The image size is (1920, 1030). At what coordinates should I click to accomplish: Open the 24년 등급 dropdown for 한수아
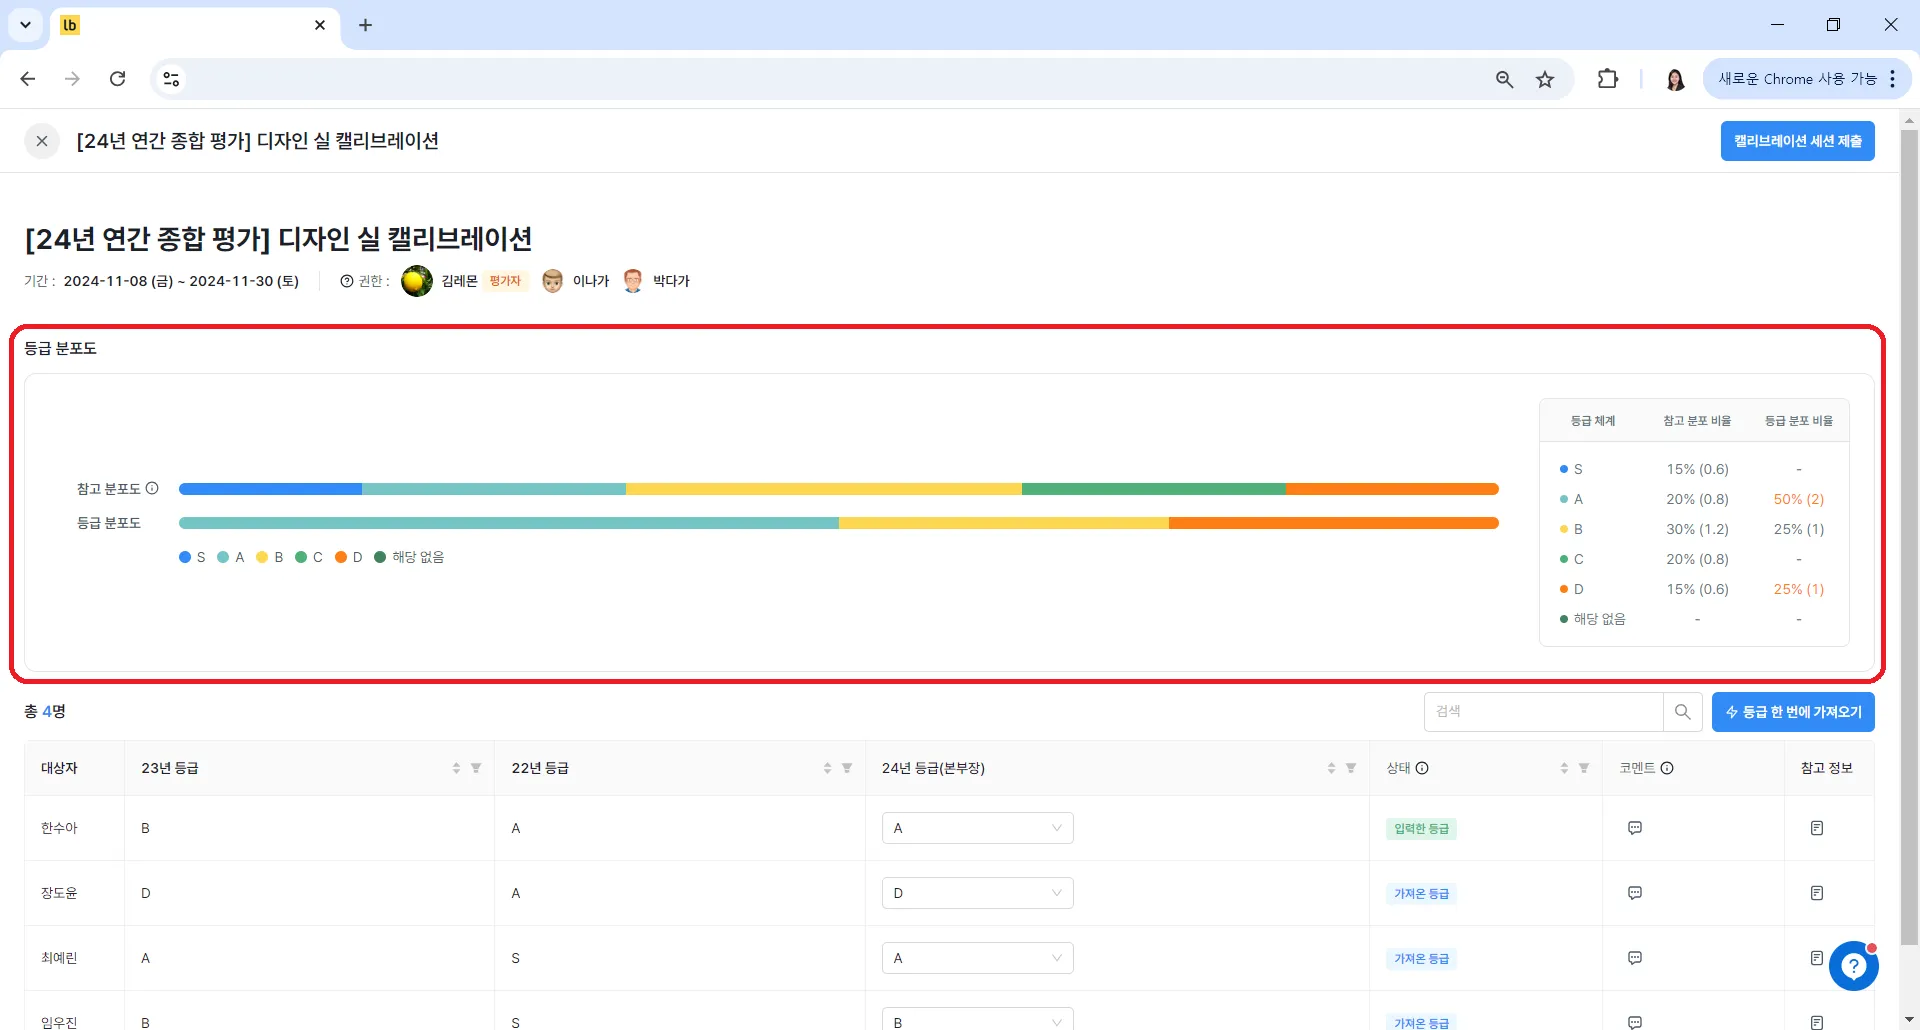[x=977, y=828]
